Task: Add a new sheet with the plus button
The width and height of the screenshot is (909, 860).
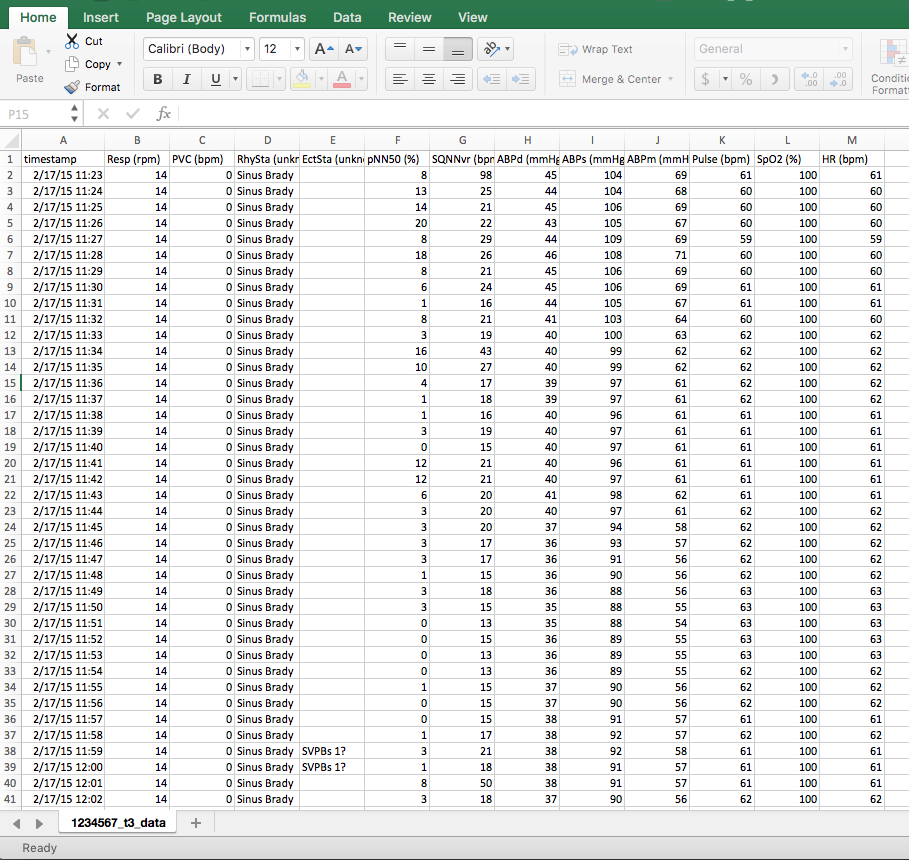Action: [196, 823]
